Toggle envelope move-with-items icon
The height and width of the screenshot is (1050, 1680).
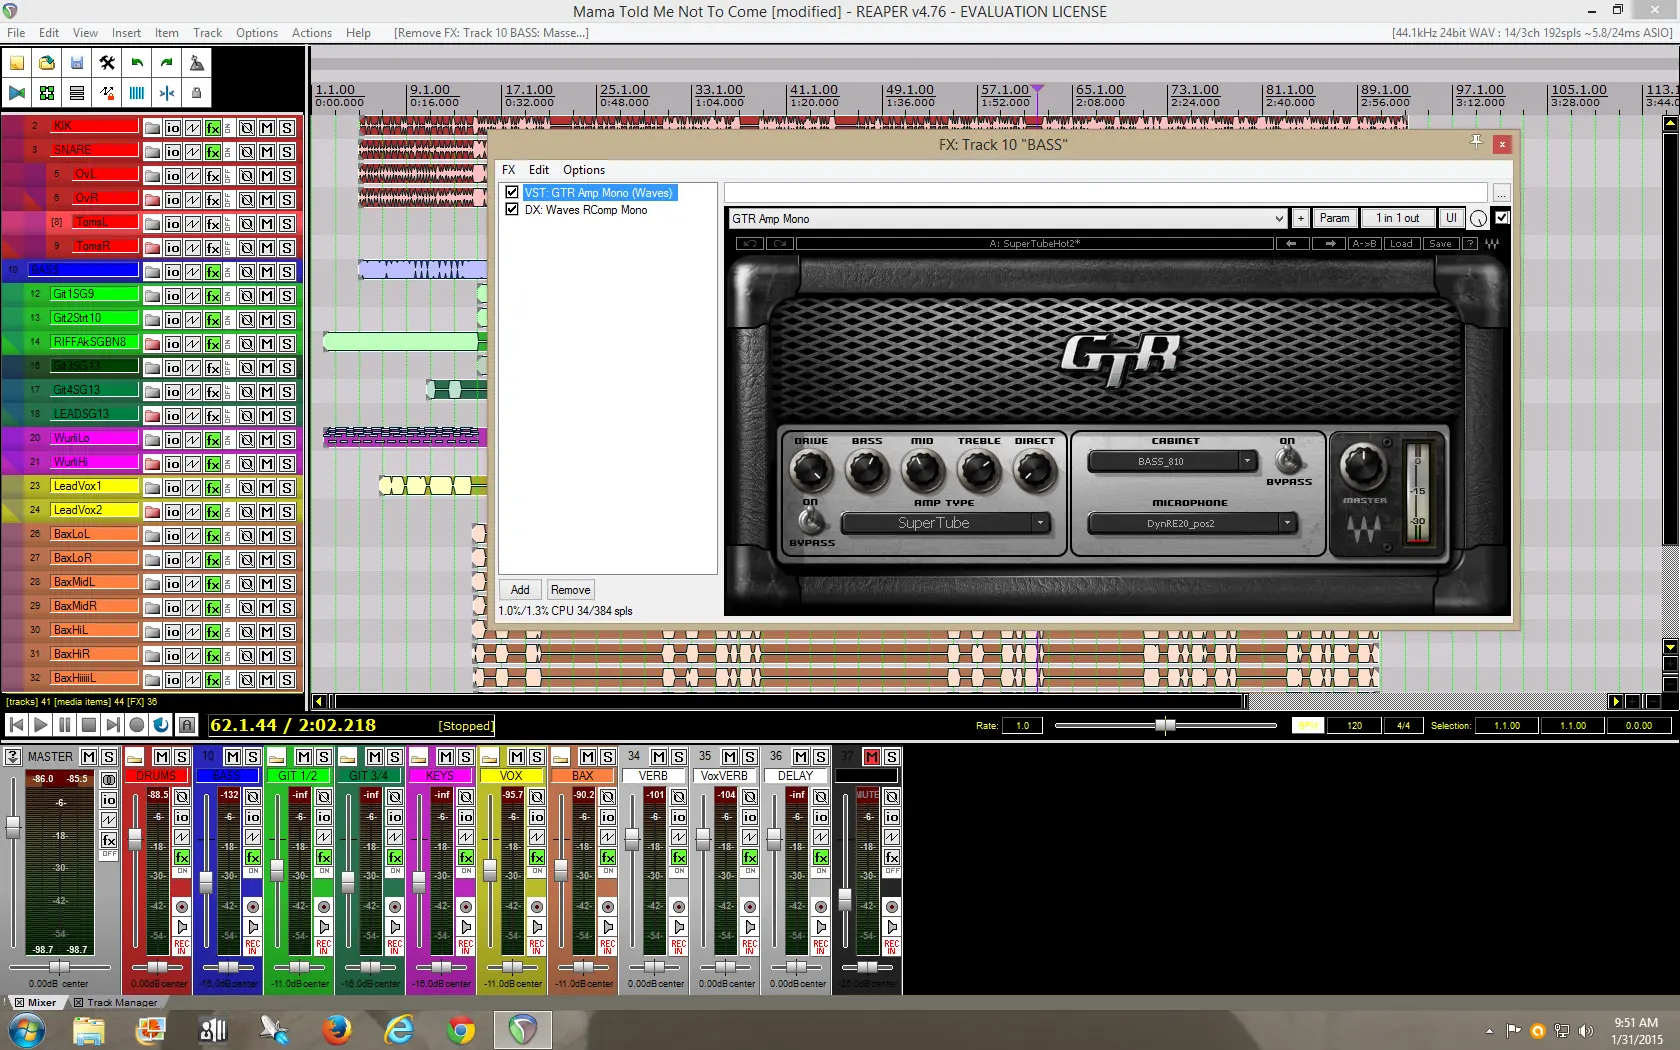pyautogui.click(x=107, y=93)
